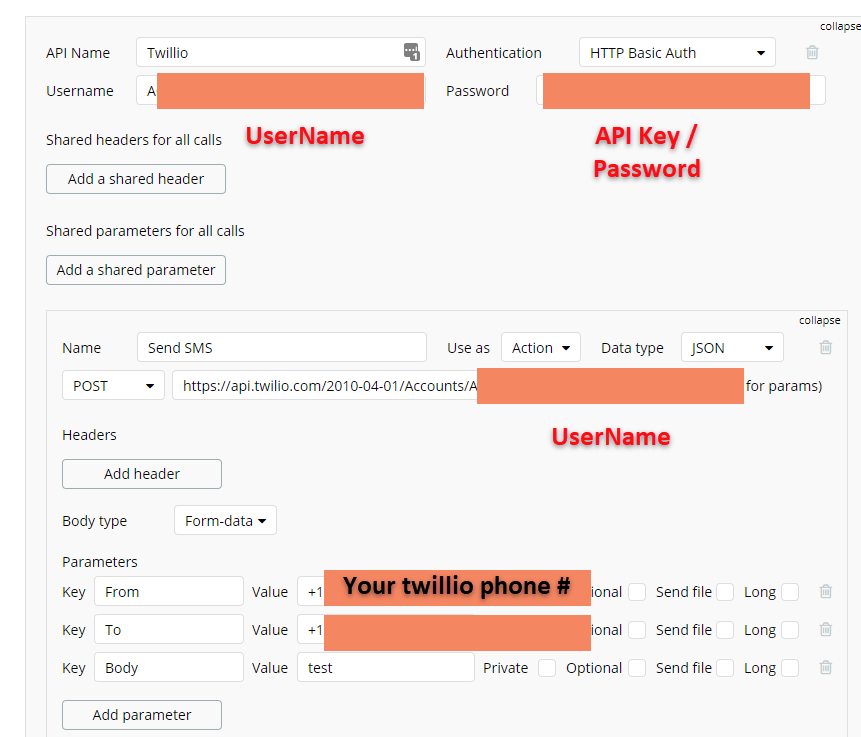
Task: Toggle Send file checkbox for To parameter
Action: click(725, 630)
